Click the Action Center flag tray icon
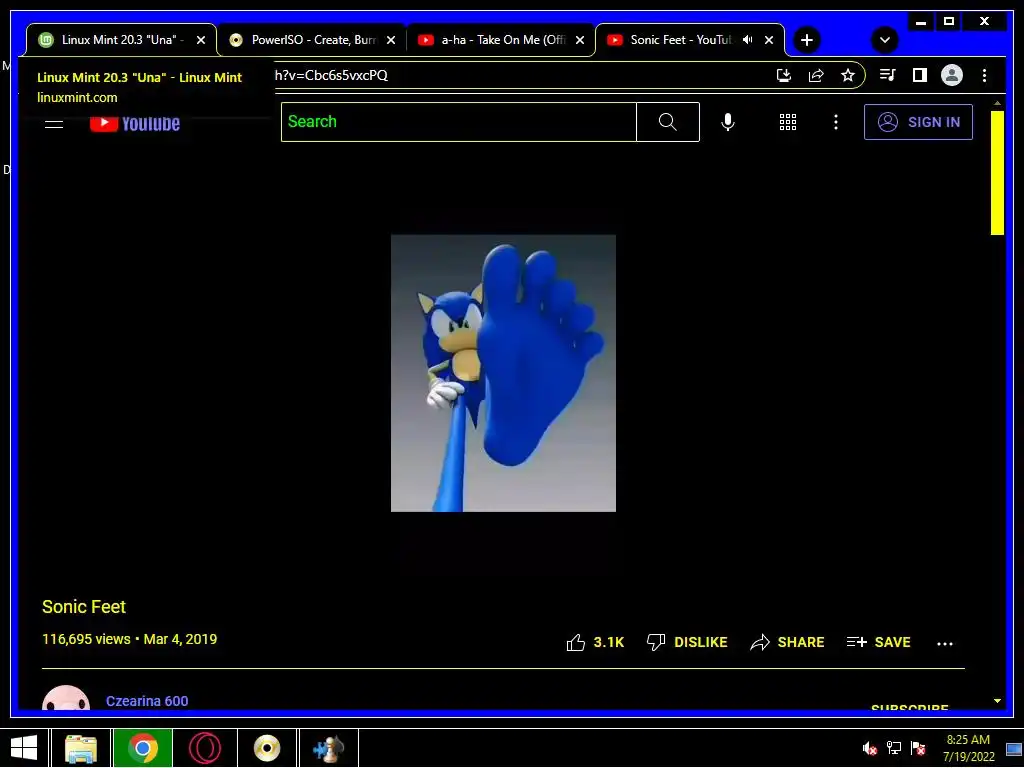The image size is (1024, 768). pos(918,748)
